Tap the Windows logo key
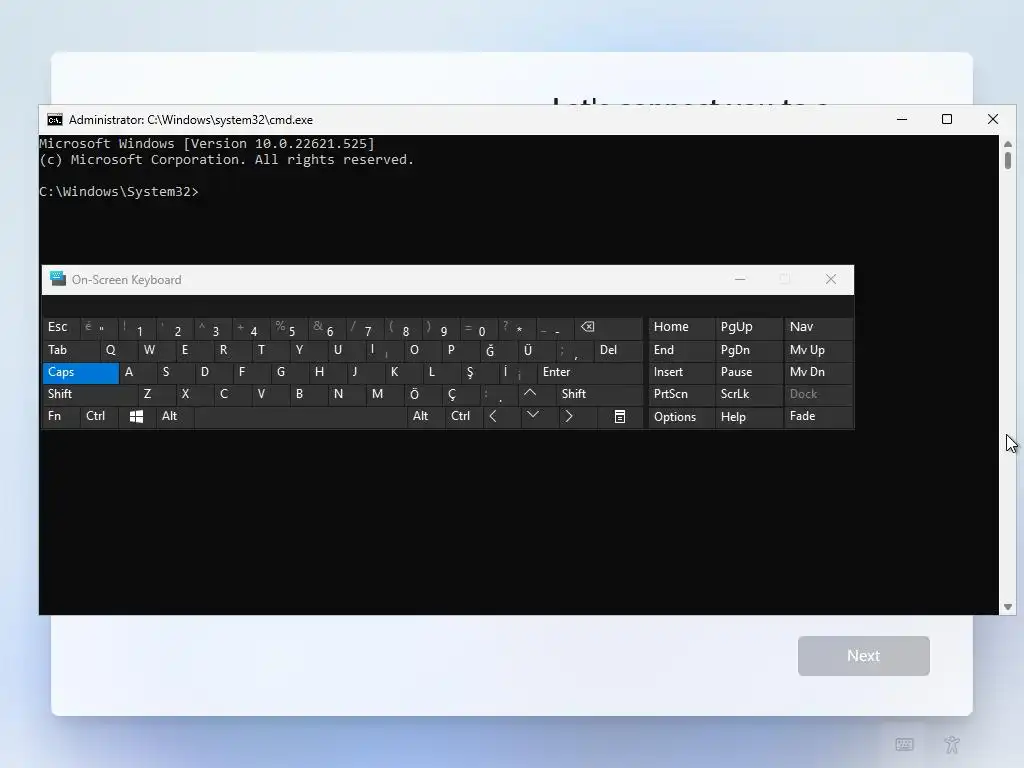 pyautogui.click(x=136, y=417)
